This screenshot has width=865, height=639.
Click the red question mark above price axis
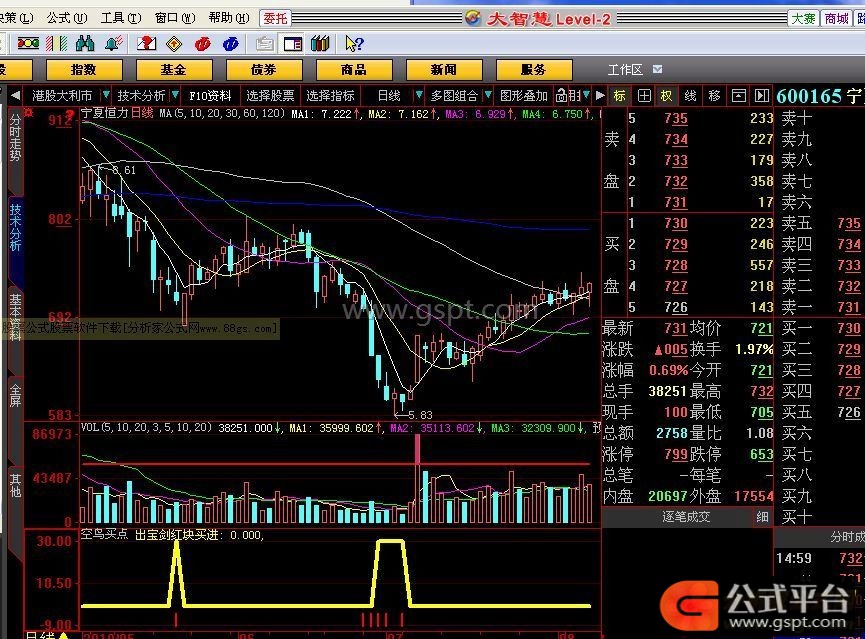(x=70, y=114)
